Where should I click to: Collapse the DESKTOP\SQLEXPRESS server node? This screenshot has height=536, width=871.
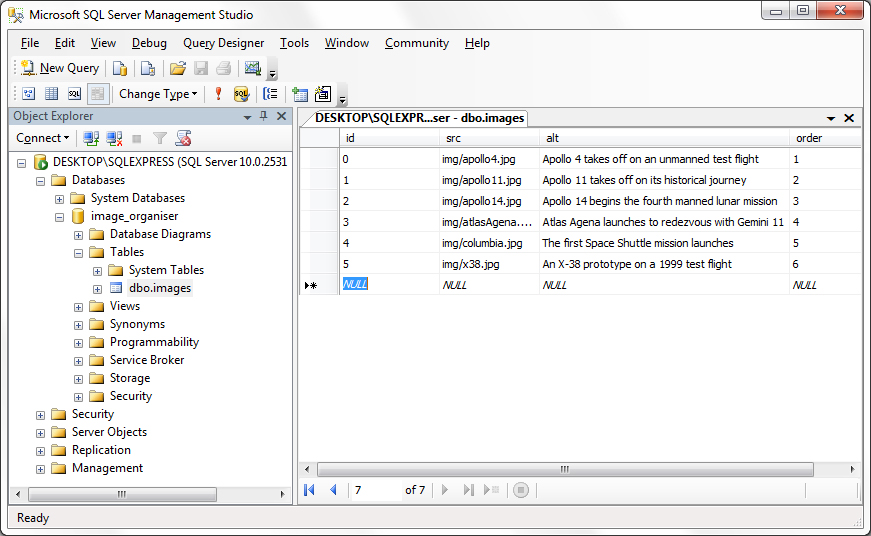[x=22, y=163]
